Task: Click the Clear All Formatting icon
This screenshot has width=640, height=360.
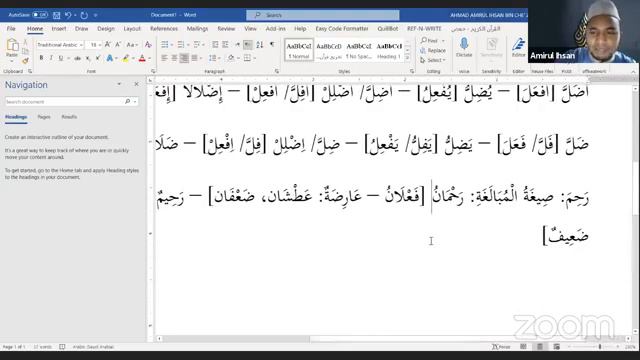Action: click(148, 44)
